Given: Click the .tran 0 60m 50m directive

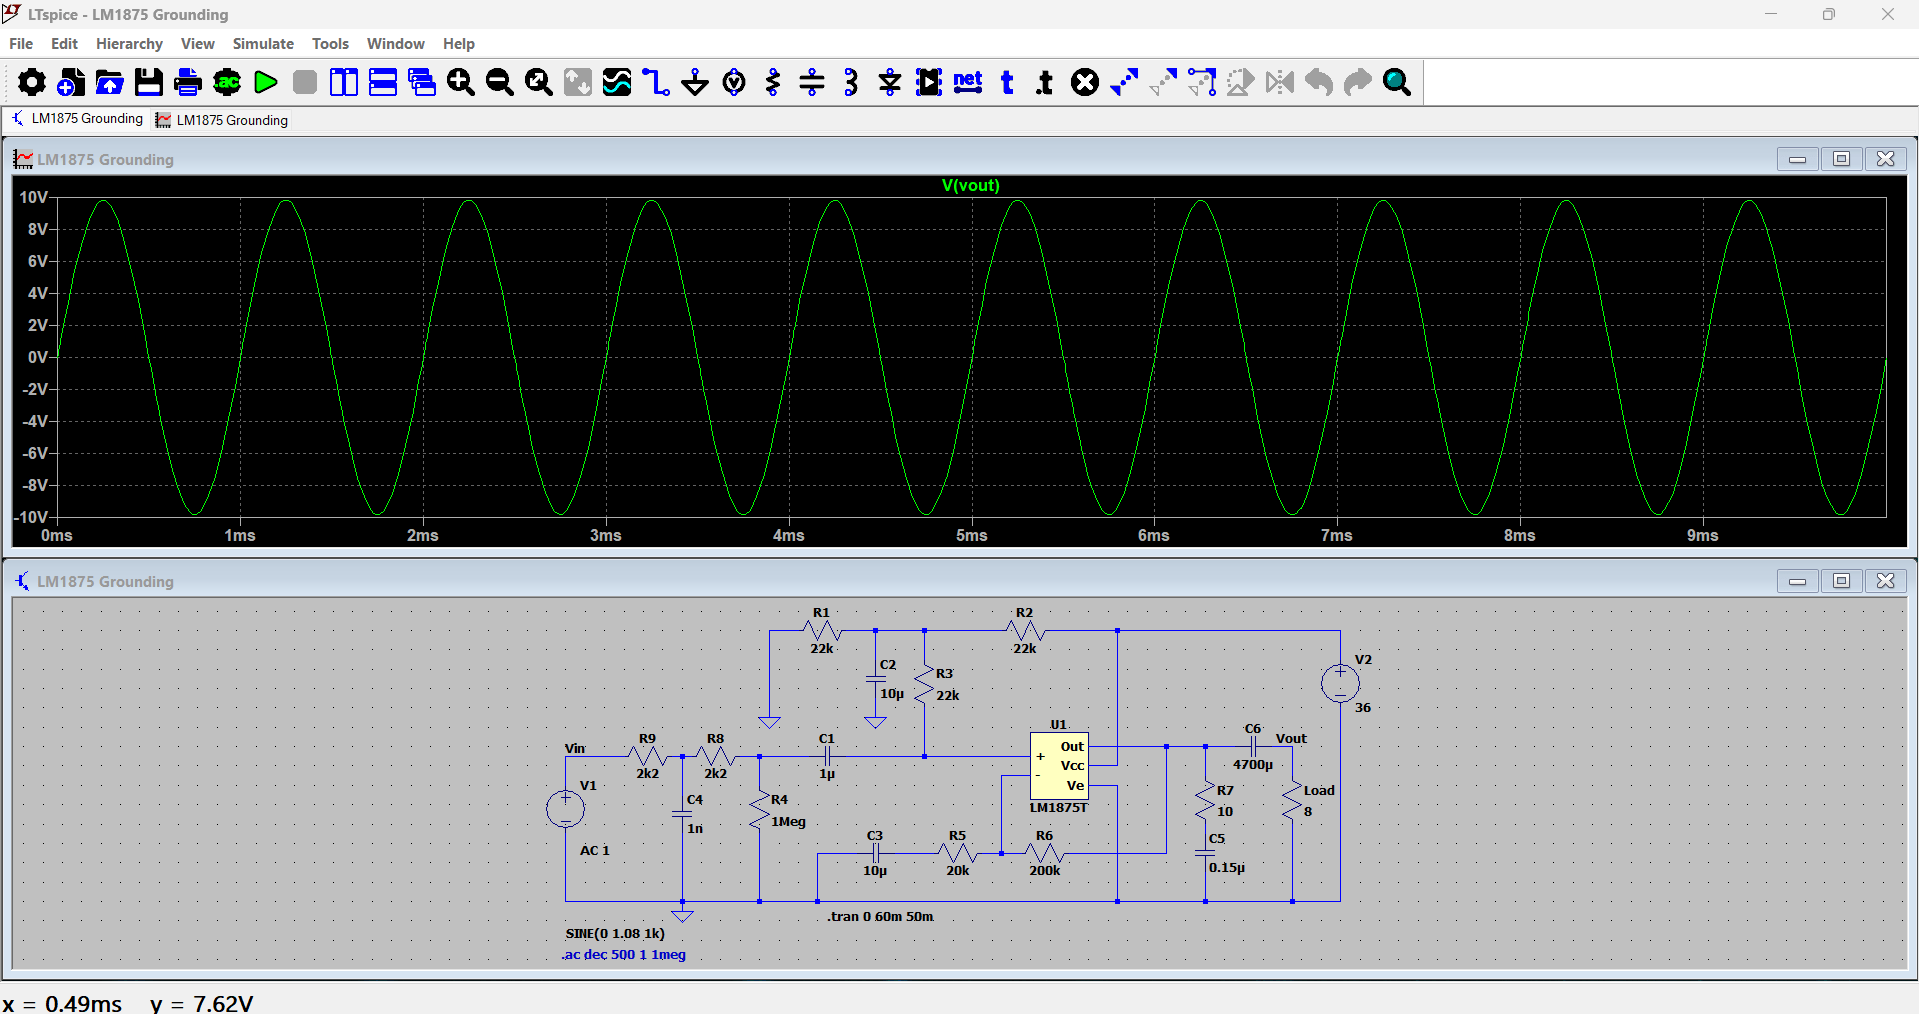Looking at the screenshot, I should coord(880,916).
